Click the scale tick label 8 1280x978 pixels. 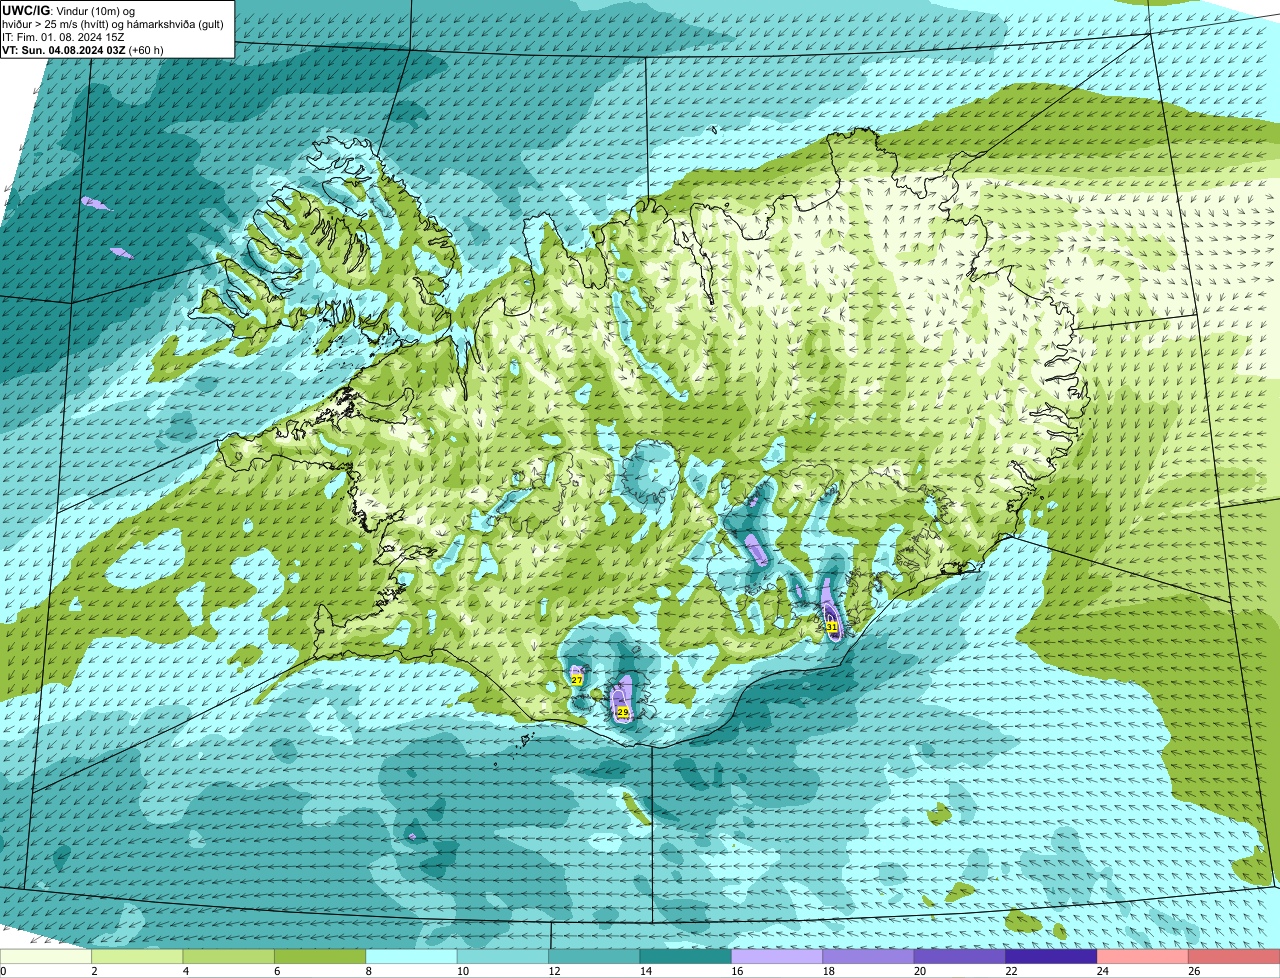(x=369, y=971)
